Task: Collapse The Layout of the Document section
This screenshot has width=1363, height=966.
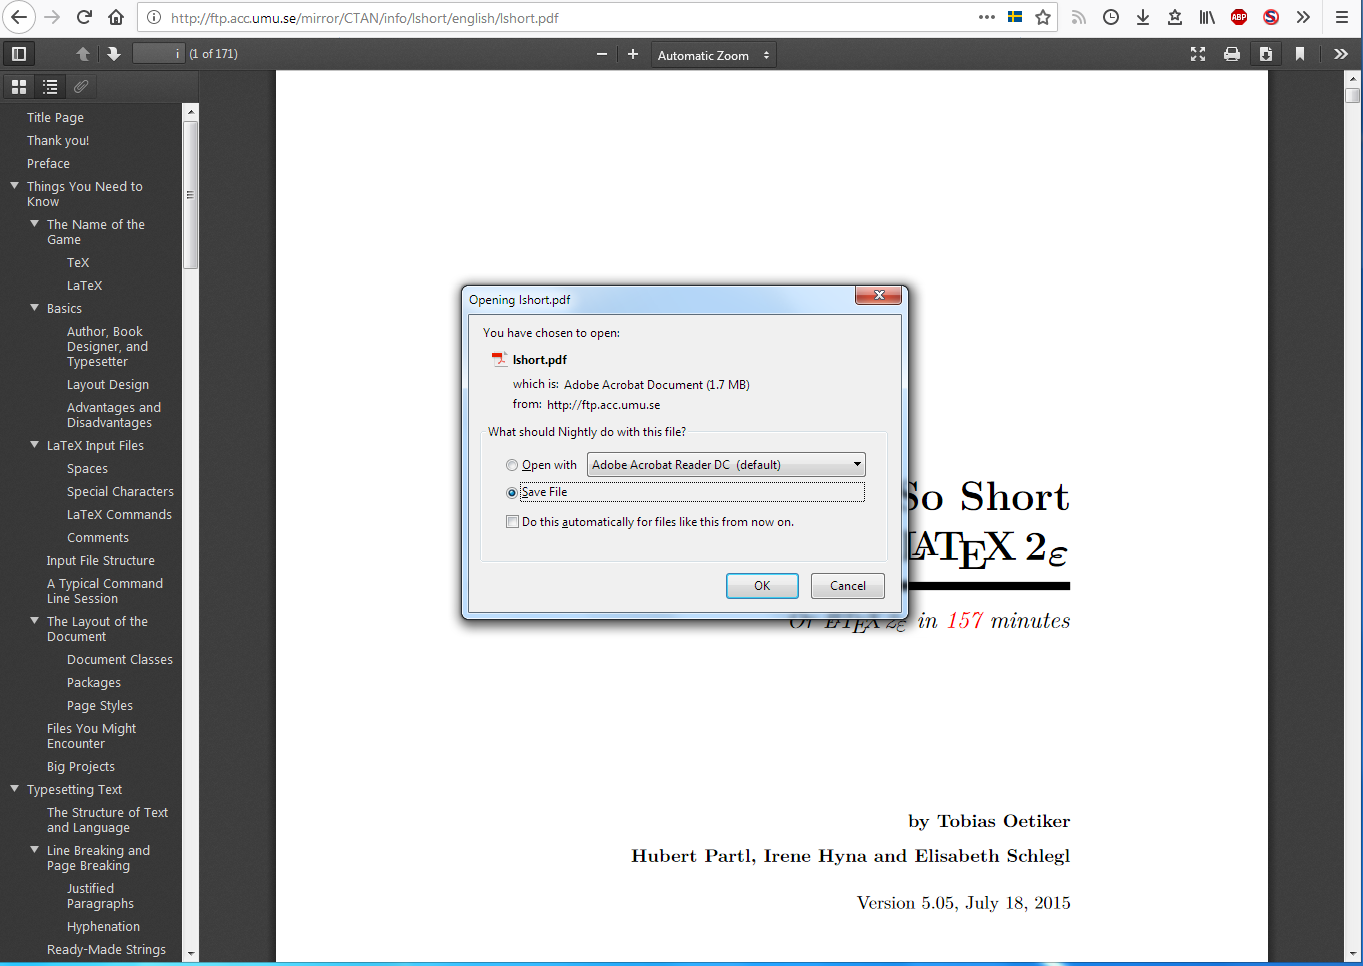Action: (34, 621)
